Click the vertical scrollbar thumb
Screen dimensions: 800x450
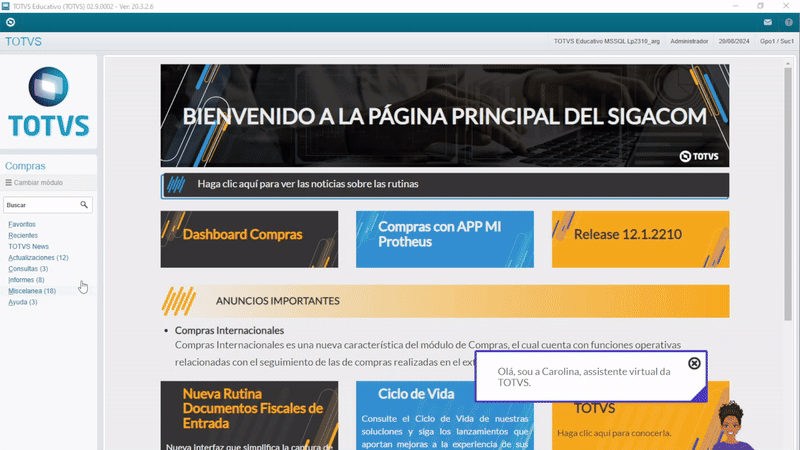pyautogui.click(x=788, y=194)
